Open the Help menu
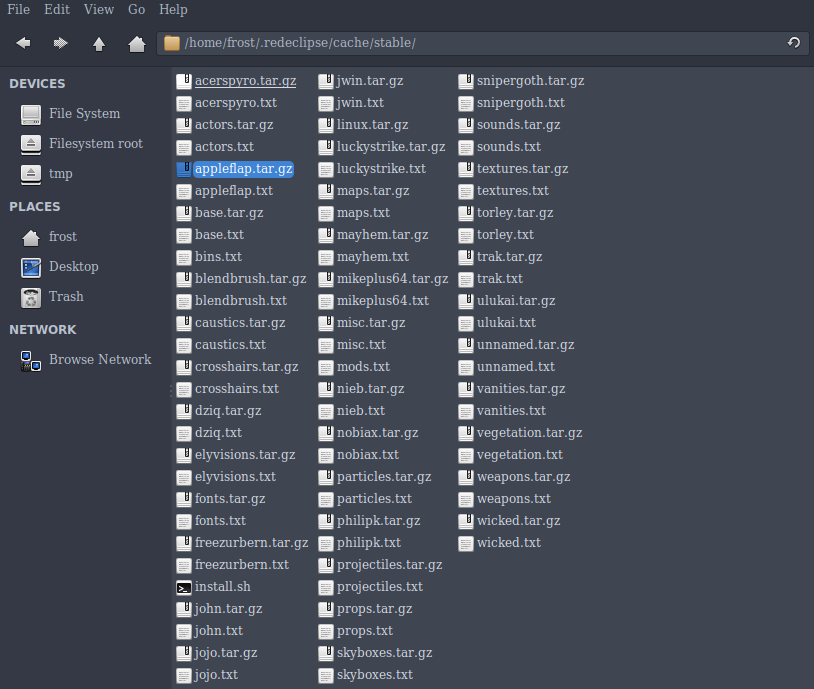Viewport: 814px width, 689px height. [x=173, y=9]
